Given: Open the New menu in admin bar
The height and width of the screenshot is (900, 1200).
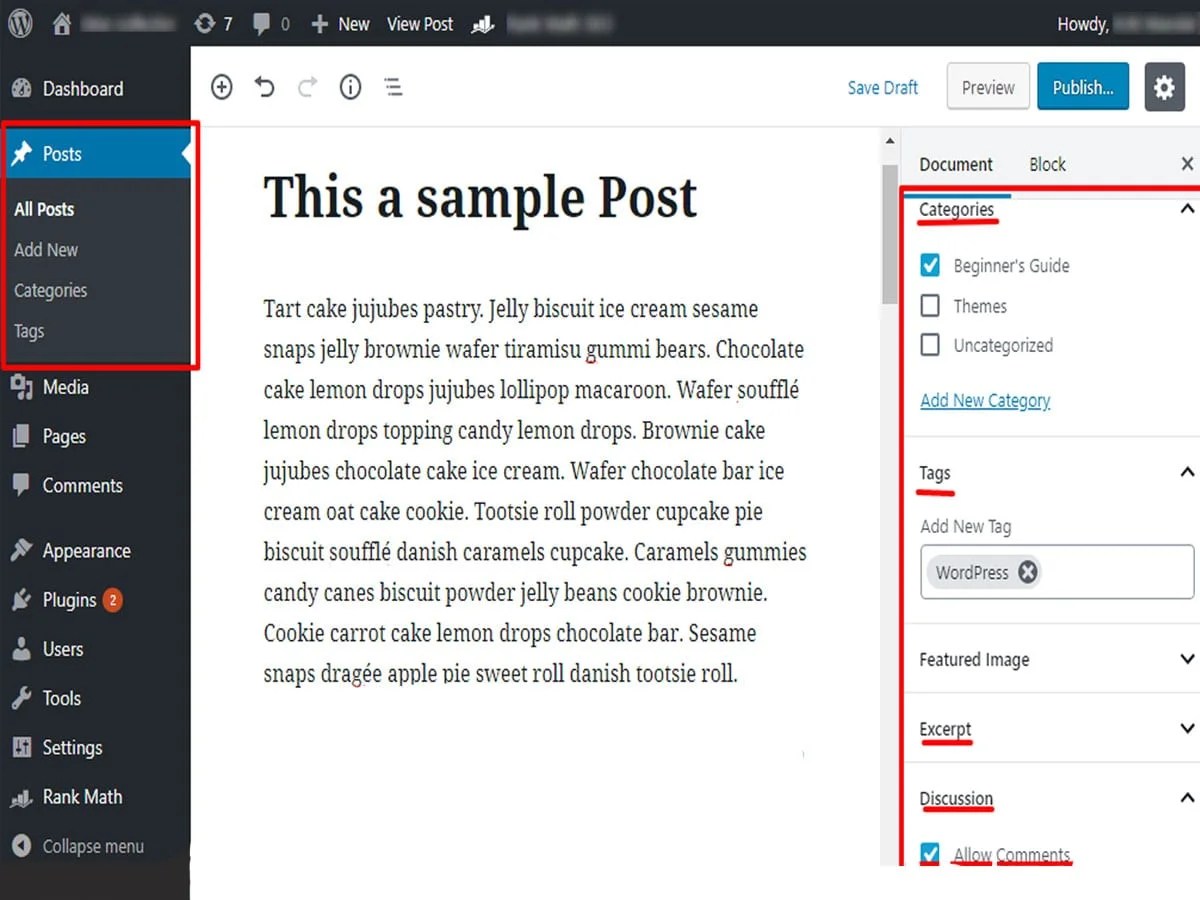Looking at the screenshot, I should click(339, 23).
